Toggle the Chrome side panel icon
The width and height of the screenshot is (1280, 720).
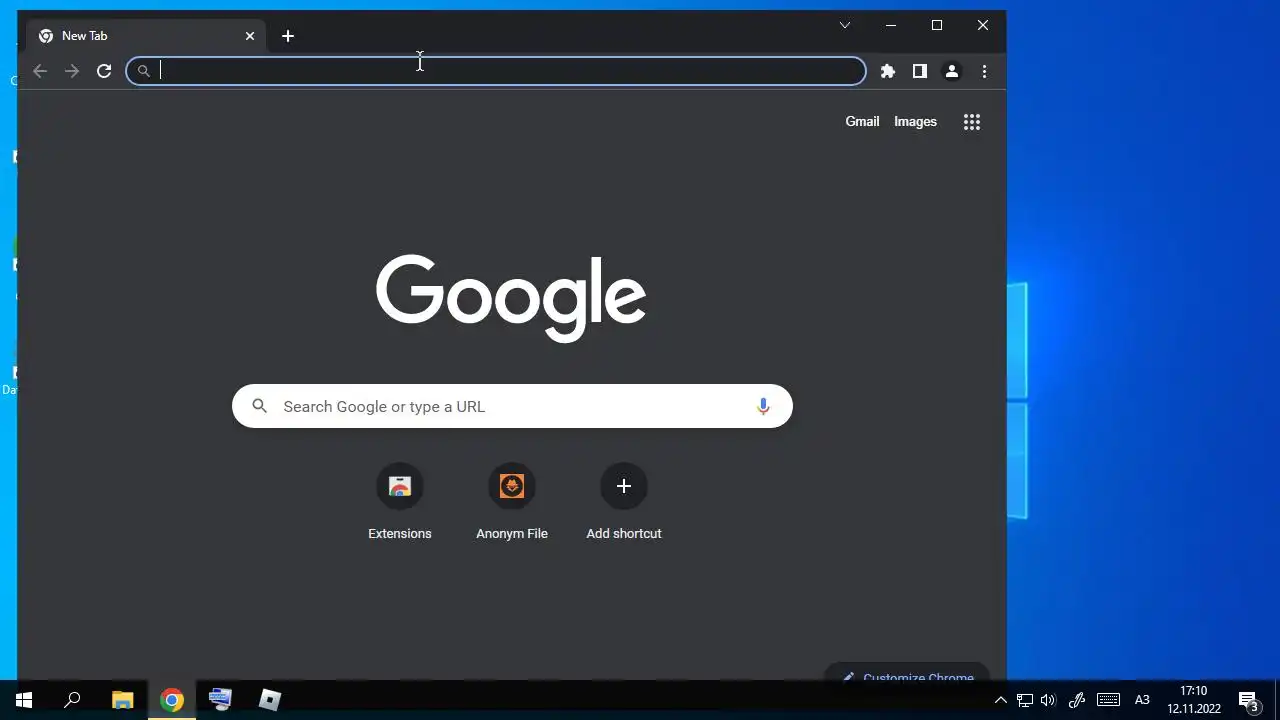pyautogui.click(x=920, y=71)
